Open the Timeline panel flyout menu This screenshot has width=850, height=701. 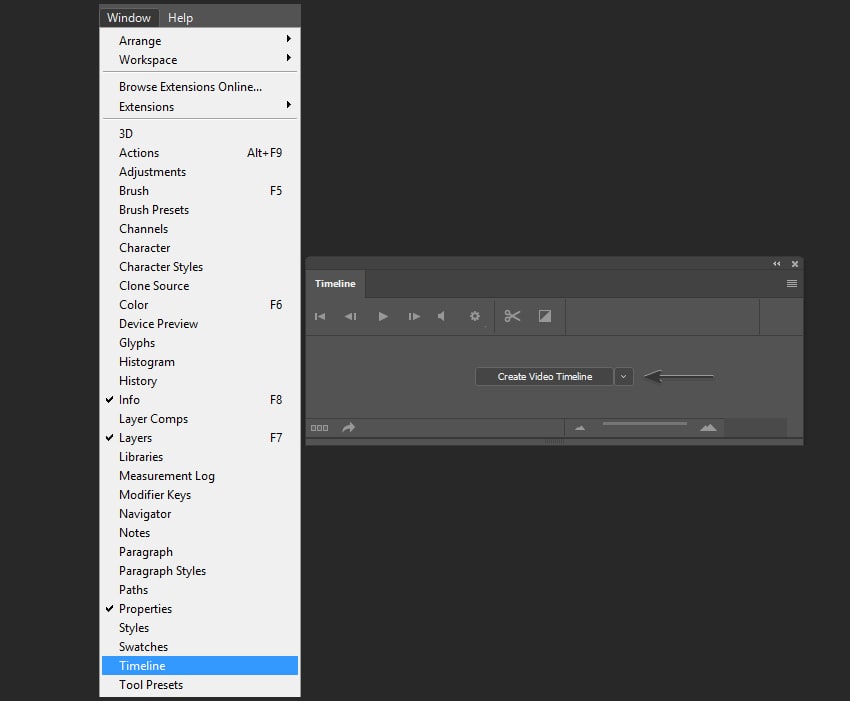[x=792, y=284]
